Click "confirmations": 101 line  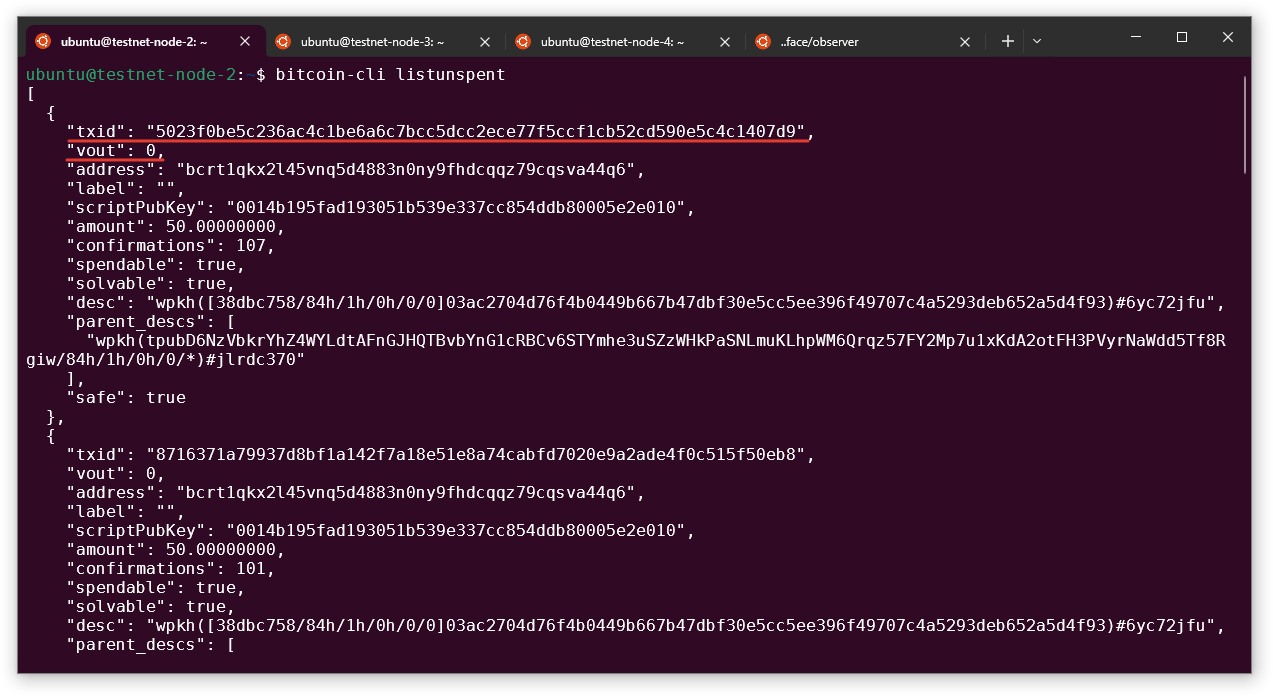170,568
